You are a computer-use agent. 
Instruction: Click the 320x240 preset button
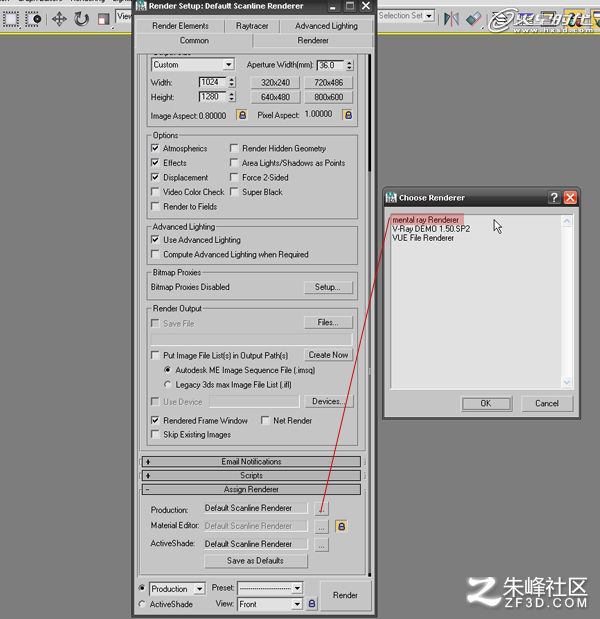click(275, 83)
